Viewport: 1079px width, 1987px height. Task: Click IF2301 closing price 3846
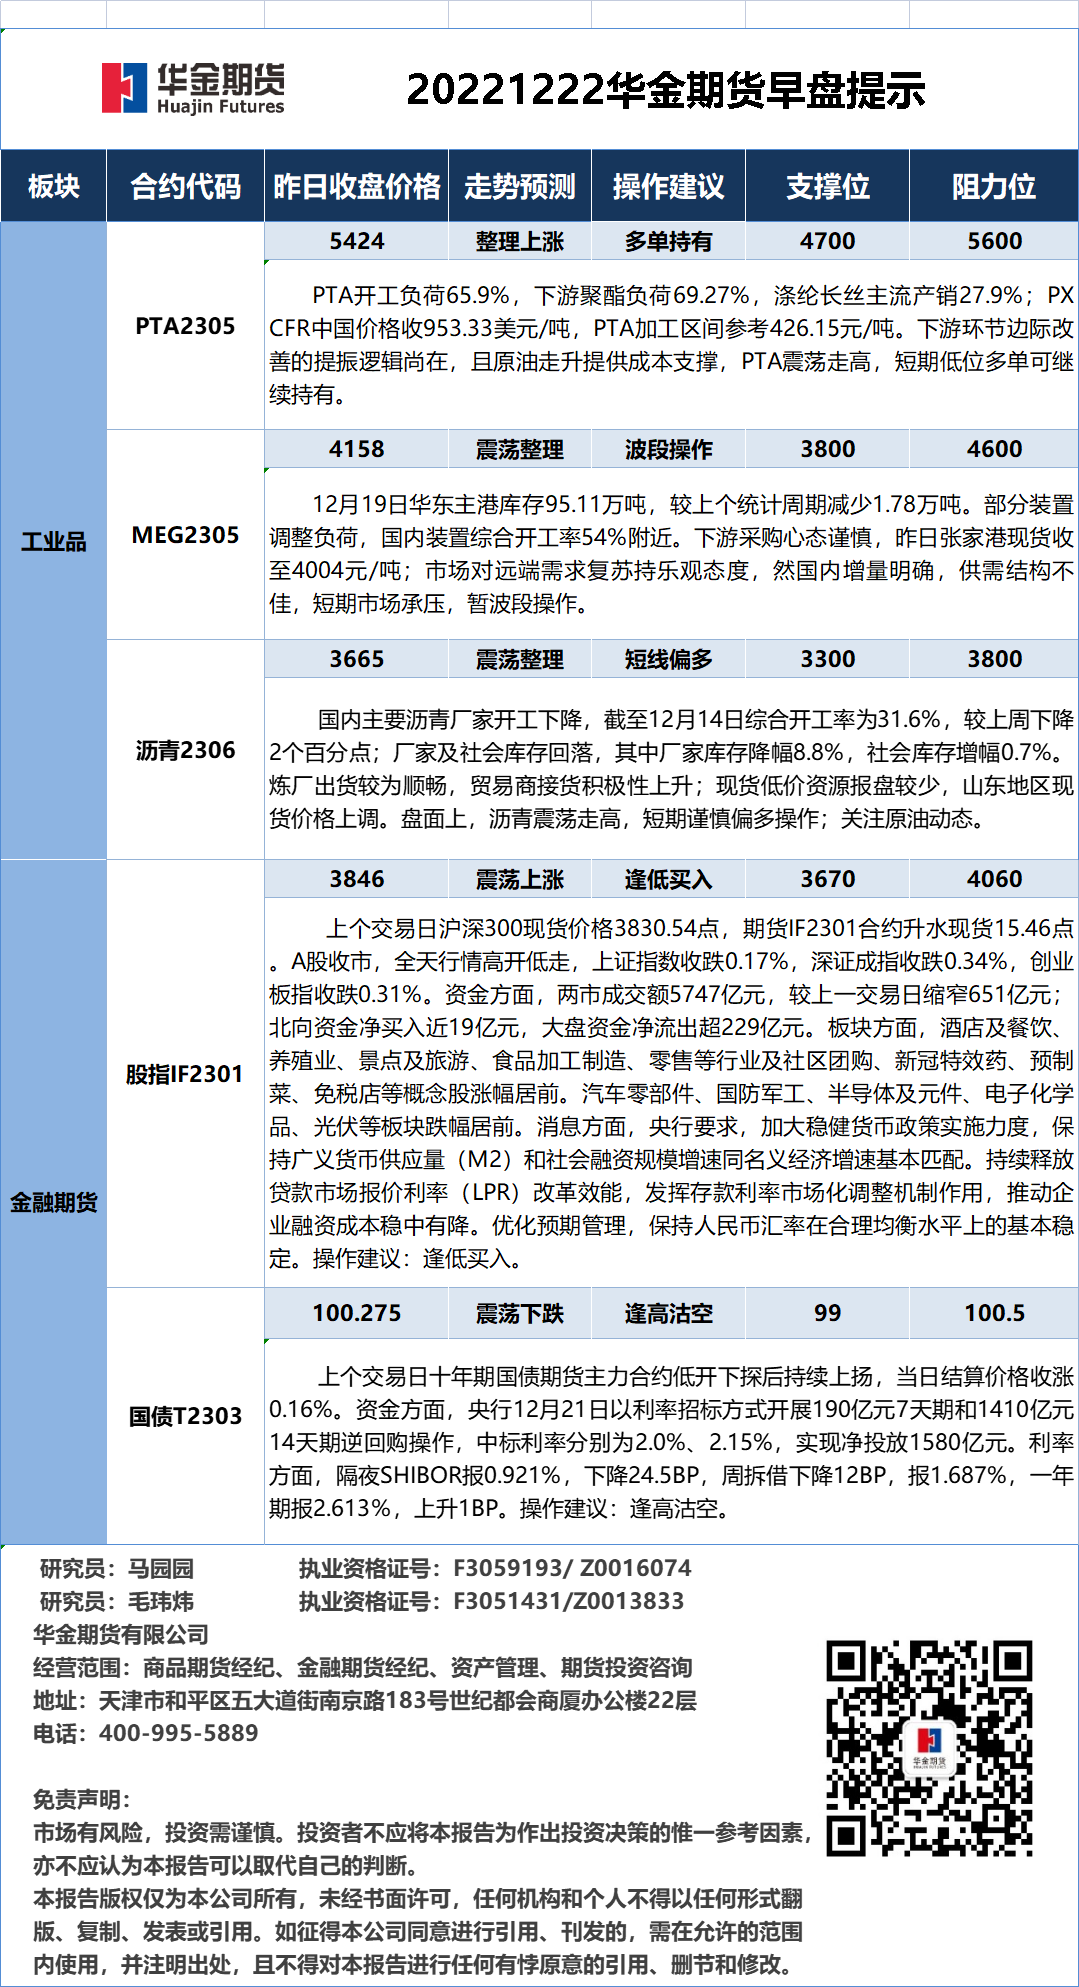point(357,879)
